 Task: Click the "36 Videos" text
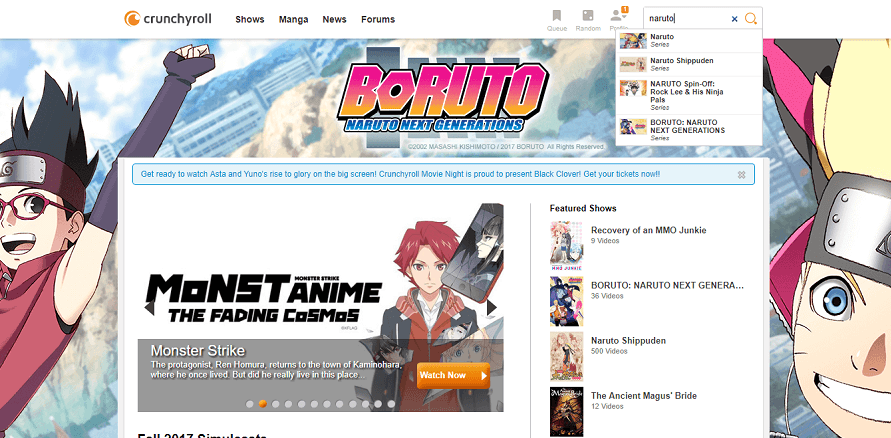607,296
